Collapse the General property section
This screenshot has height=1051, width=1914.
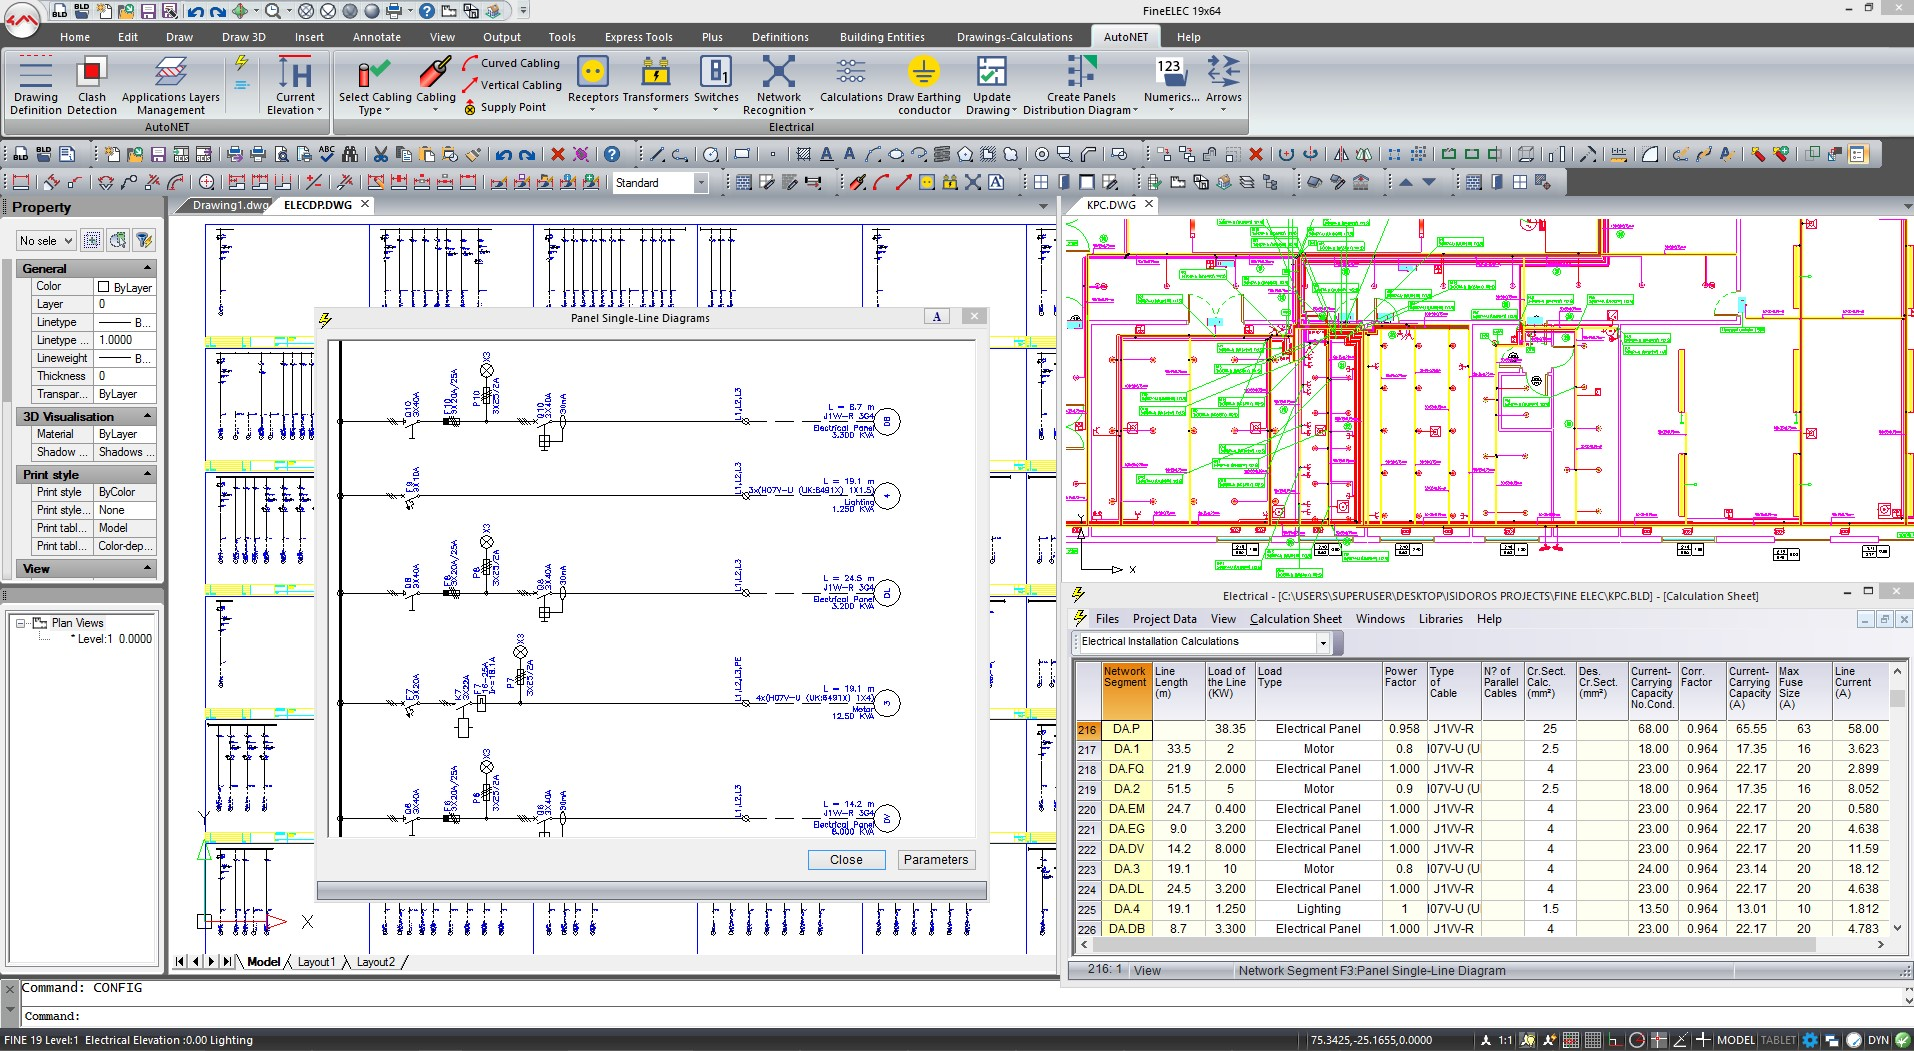pyautogui.click(x=148, y=268)
